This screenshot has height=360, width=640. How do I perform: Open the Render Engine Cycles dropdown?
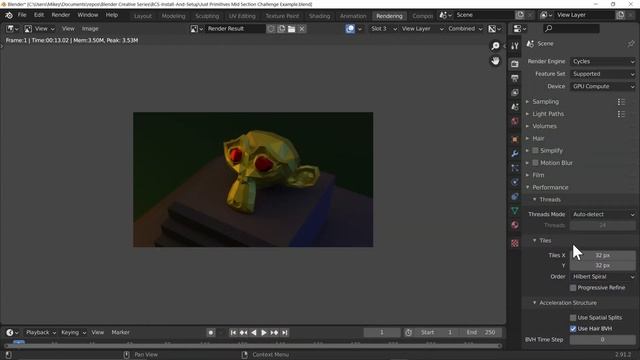[x=603, y=62]
